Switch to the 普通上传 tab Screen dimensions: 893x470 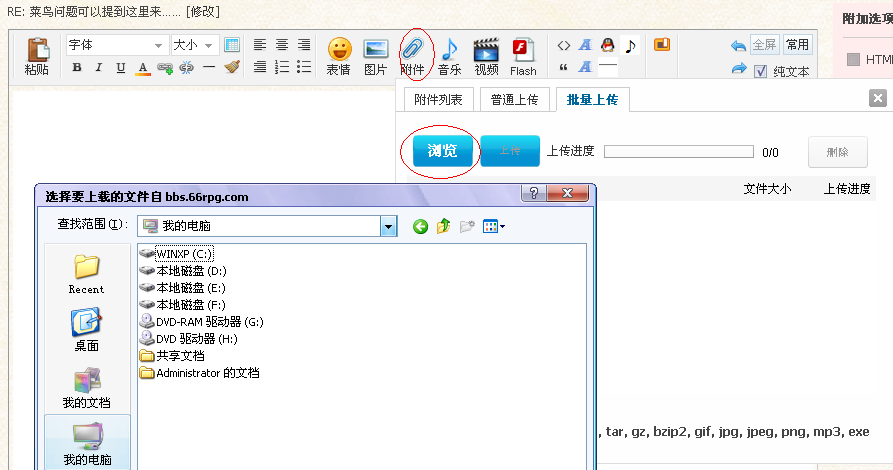pos(514,100)
